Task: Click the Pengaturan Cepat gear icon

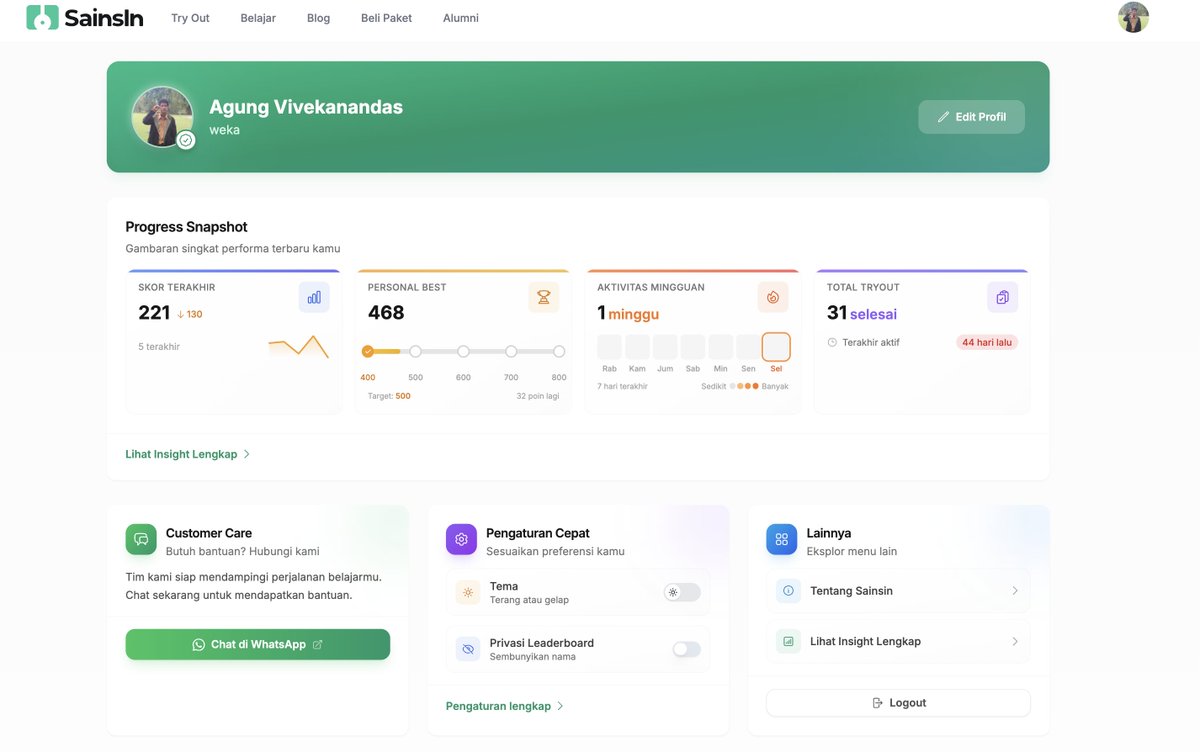Action: coord(461,539)
